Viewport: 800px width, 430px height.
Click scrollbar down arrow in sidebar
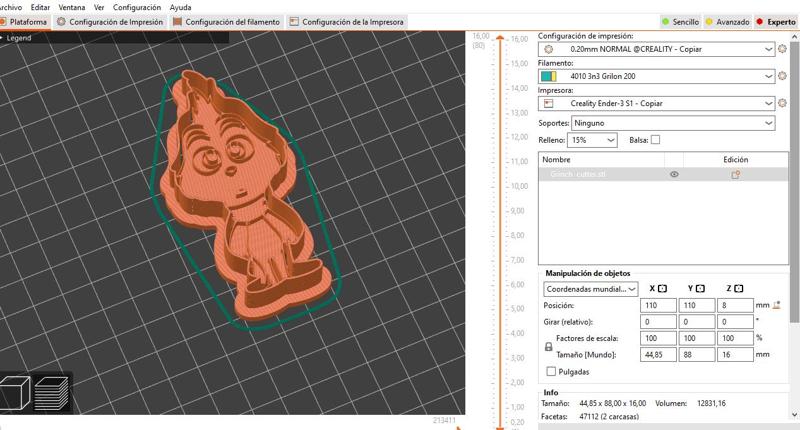pyautogui.click(x=794, y=415)
